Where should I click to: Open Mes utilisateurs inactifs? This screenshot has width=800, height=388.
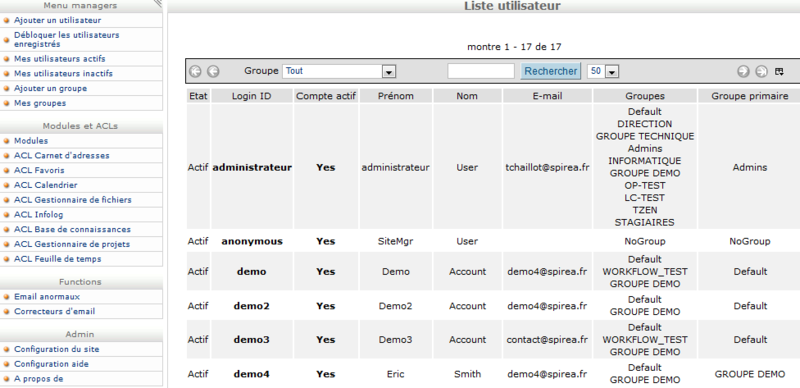[x=63, y=74]
